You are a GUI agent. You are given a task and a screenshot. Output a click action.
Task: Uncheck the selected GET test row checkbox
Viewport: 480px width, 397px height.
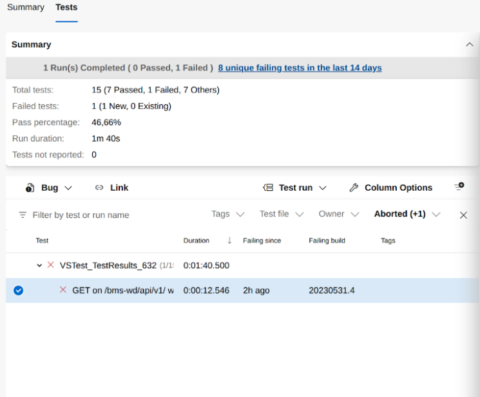pyautogui.click(x=18, y=290)
